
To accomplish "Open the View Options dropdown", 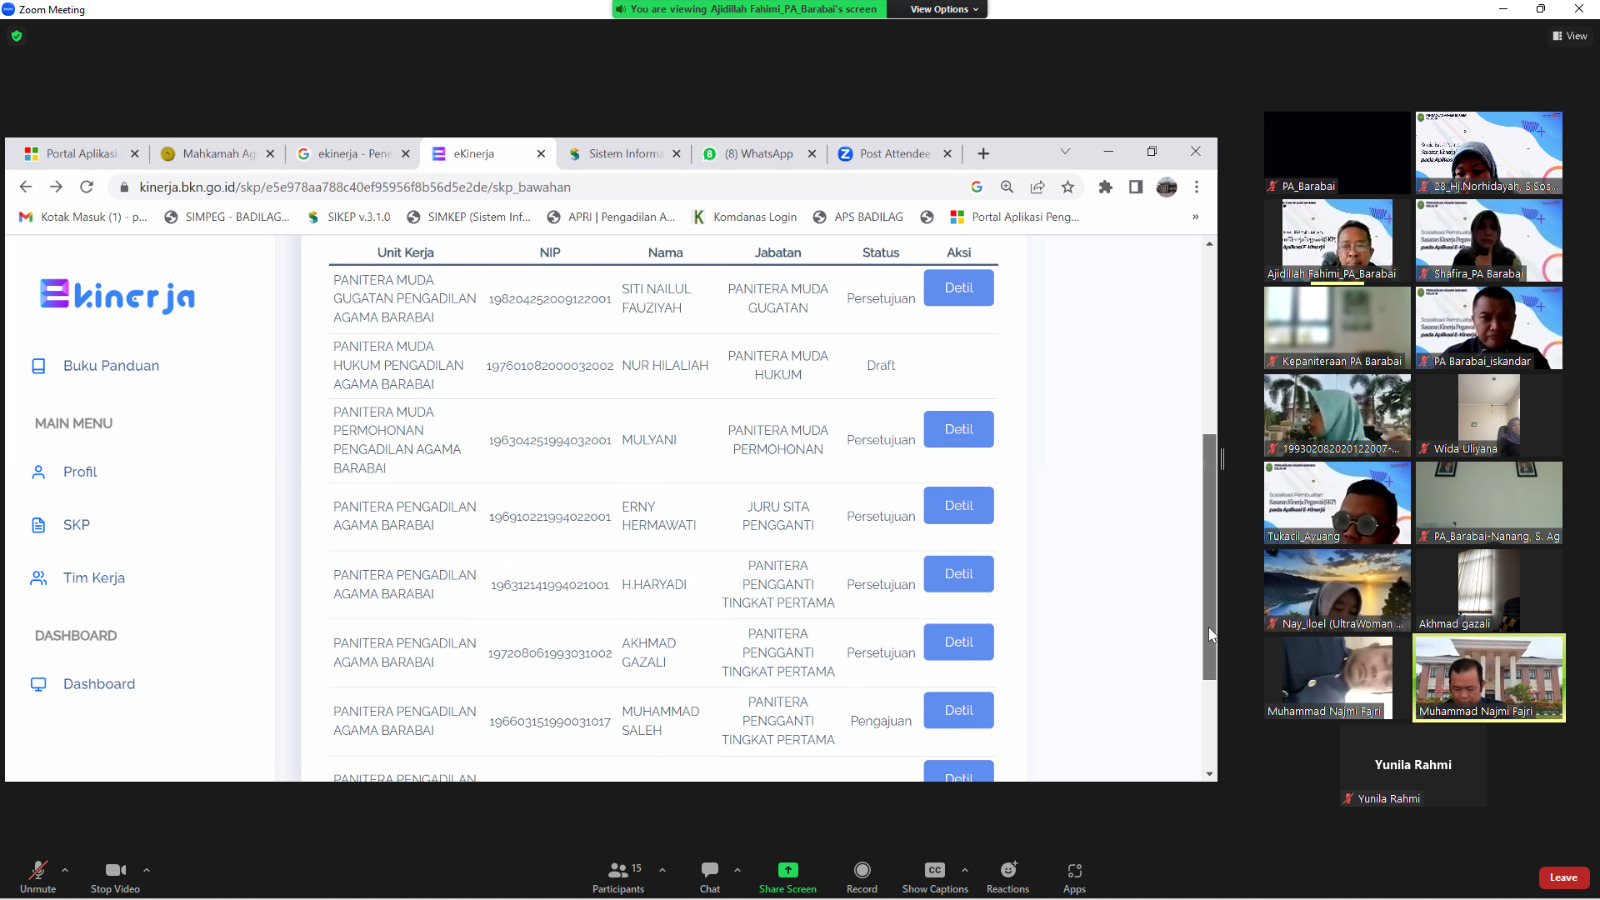I will pyautogui.click(x=943, y=9).
